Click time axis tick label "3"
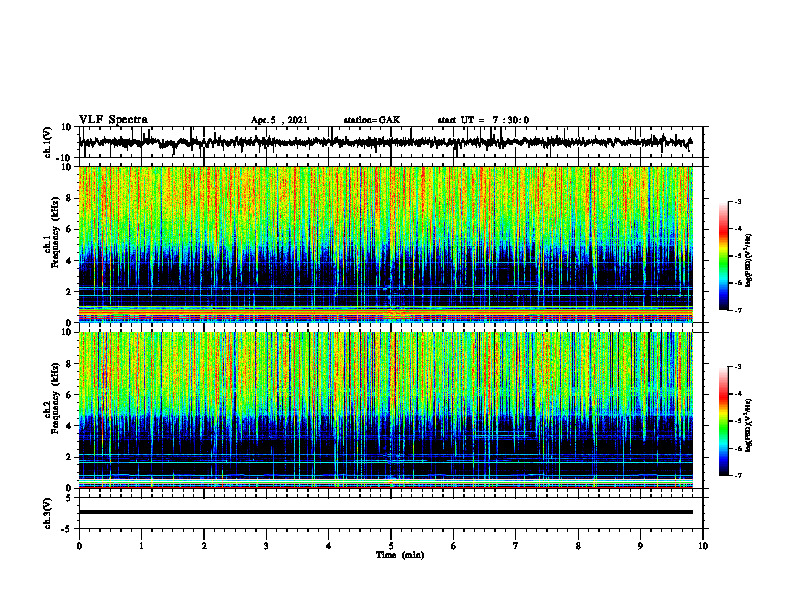The image size is (792, 612). (x=266, y=546)
